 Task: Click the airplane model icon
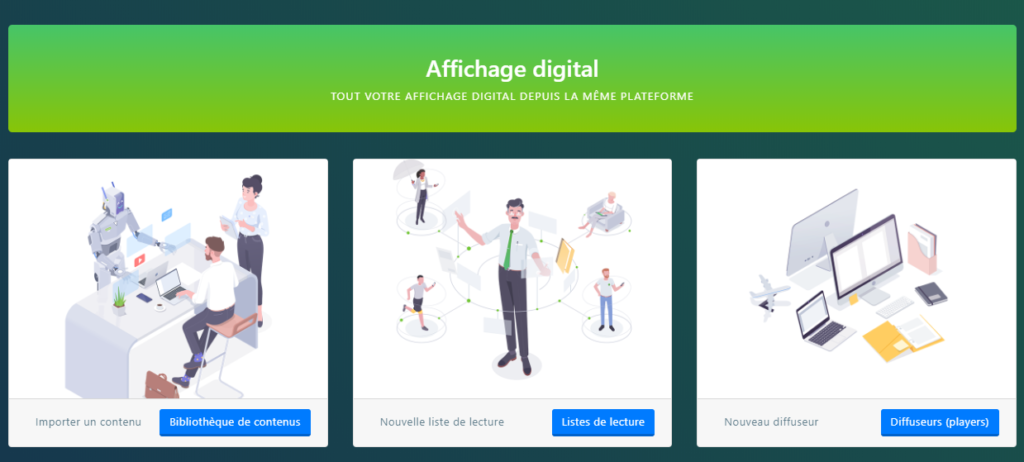pos(769,296)
